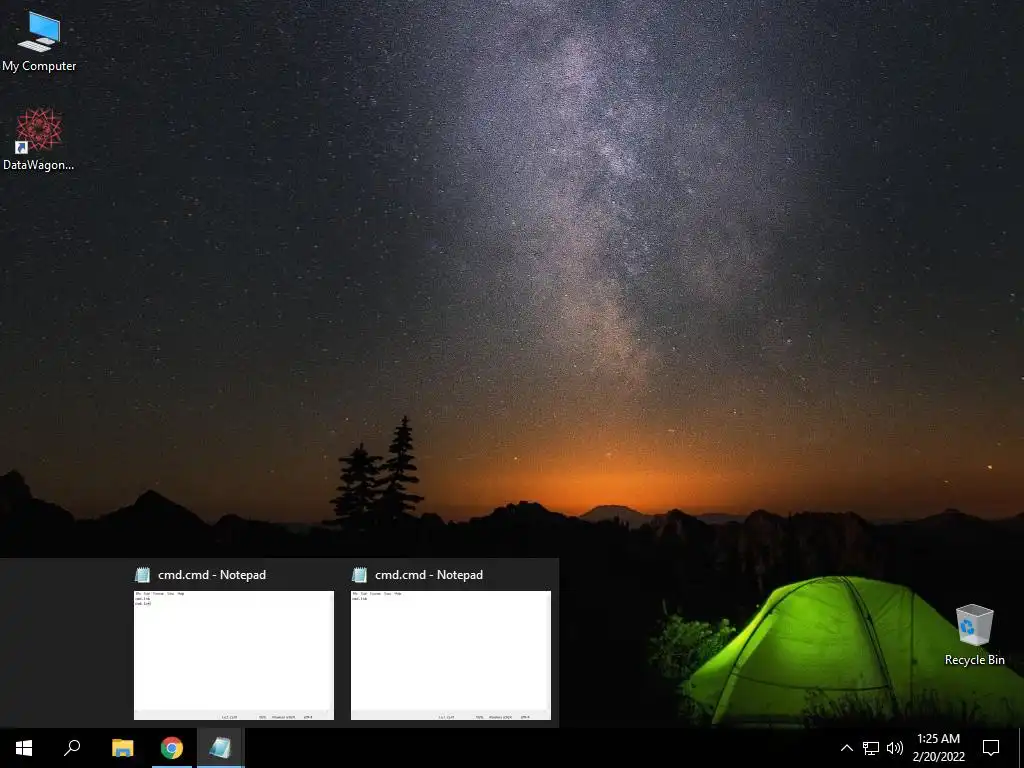This screenshot has height=768, width=1024.
Task: Switch to the left cmd.cmd Notepad thumbnail
Action: tap(234, 655)
